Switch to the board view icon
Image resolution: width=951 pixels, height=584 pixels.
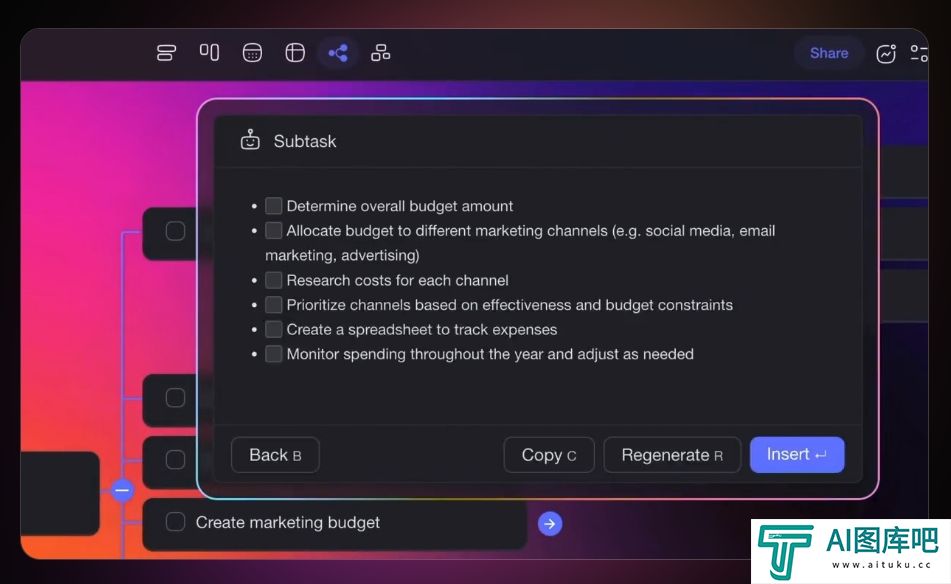pos(209,52)
